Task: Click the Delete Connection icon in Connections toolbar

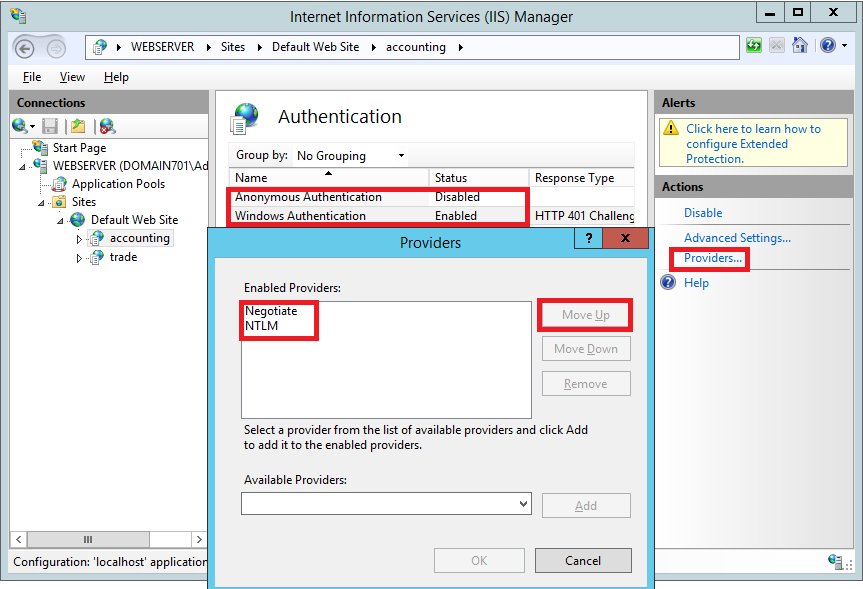Action: click(x=107, y=126)
